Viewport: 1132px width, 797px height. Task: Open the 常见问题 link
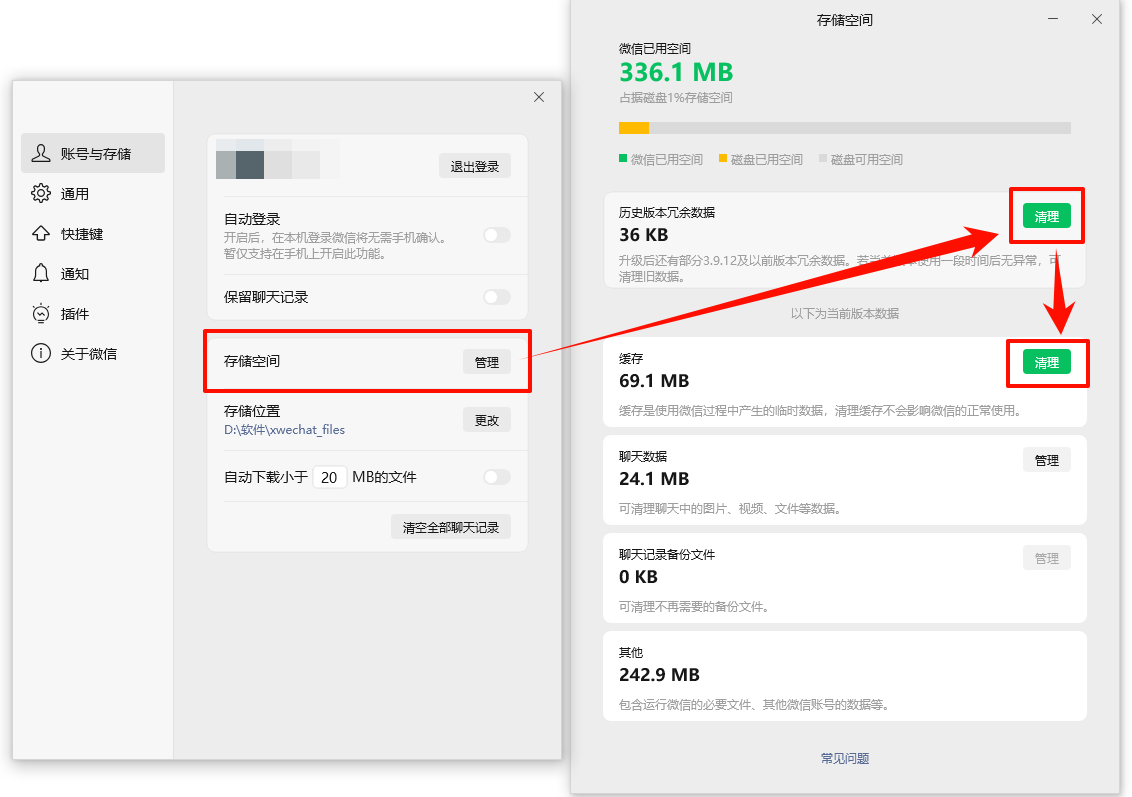(x=845, y=758)
